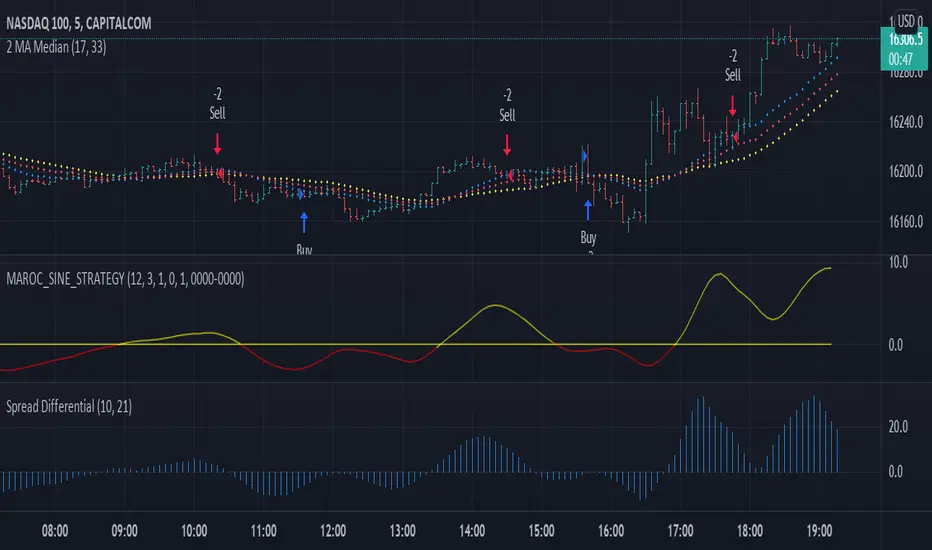Open the NASDAQ 100 symbol title
Screen dimensions: 932x550
click(x=78, y=23)
